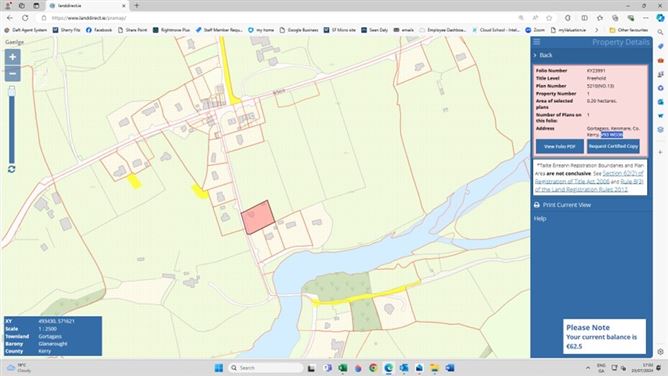Open the tools briefcase icon in Edge sidebar
Viewport: 668px width, 376px height.
pos(660,60)
